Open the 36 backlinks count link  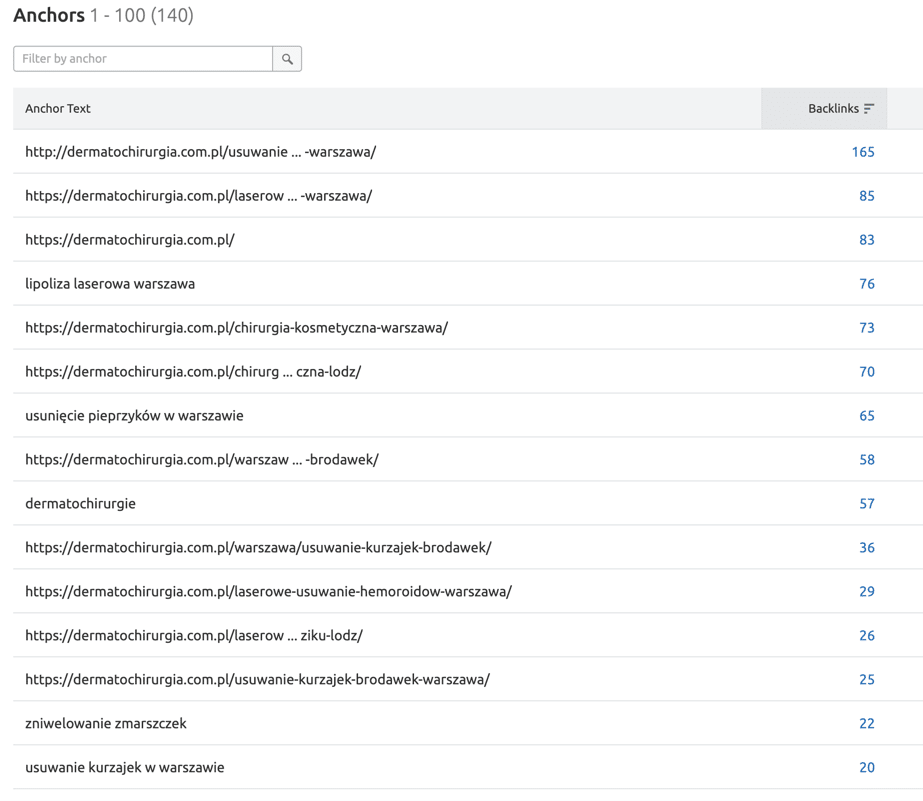coord(866,548)
